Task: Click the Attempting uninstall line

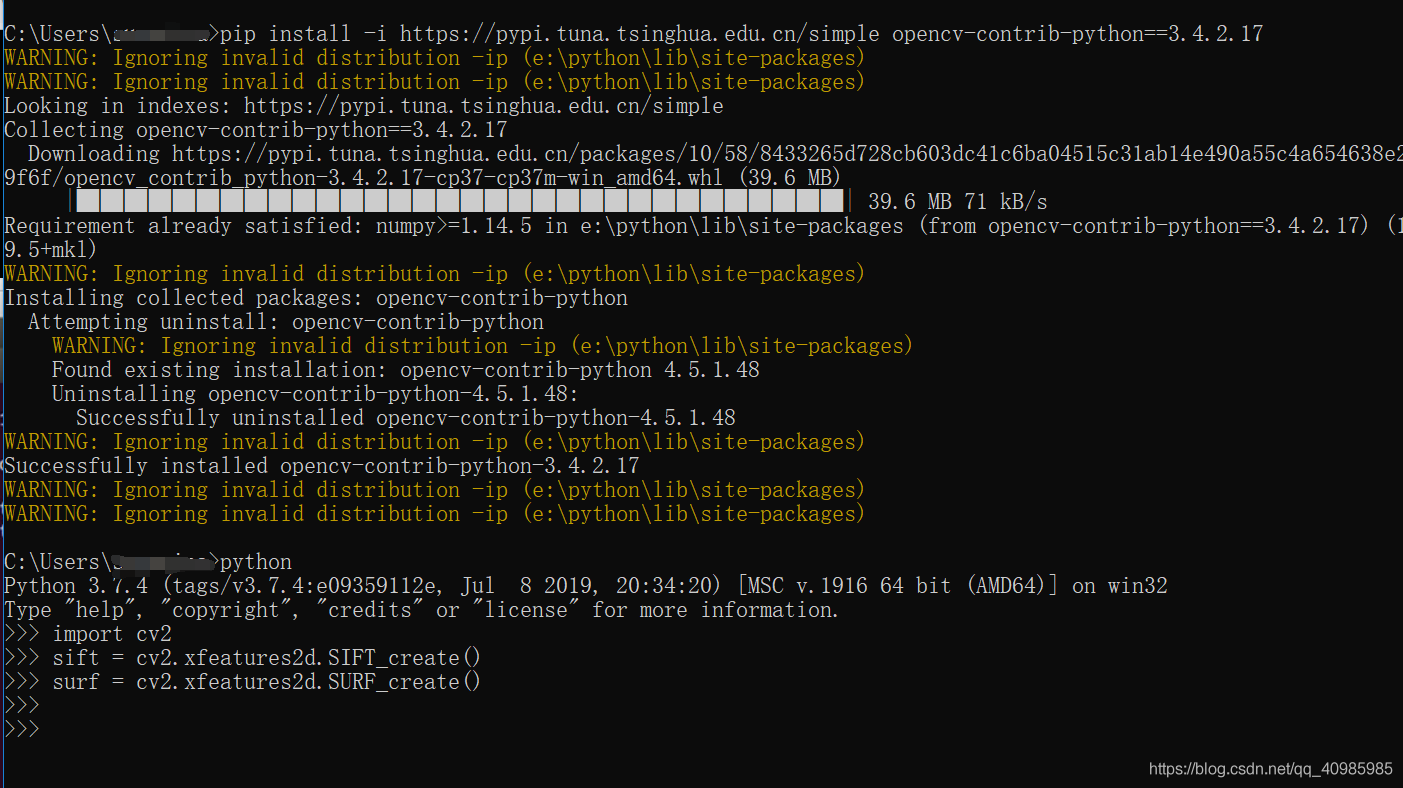Action: [286, 321]
